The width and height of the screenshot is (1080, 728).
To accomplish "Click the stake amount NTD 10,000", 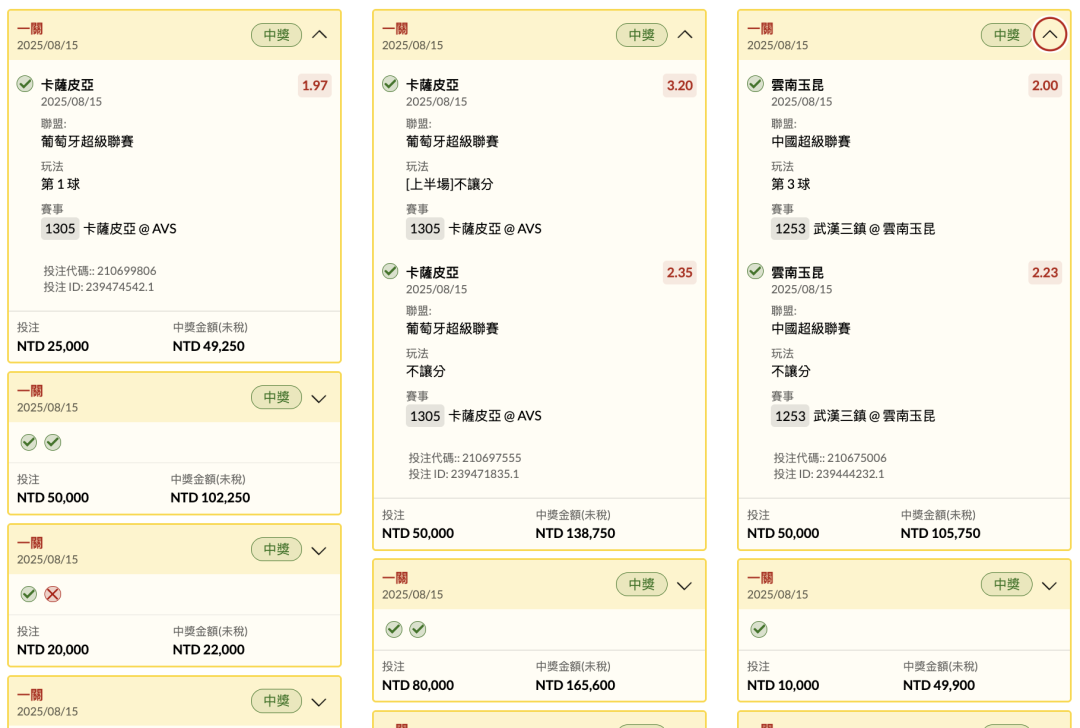I will 783,685.
